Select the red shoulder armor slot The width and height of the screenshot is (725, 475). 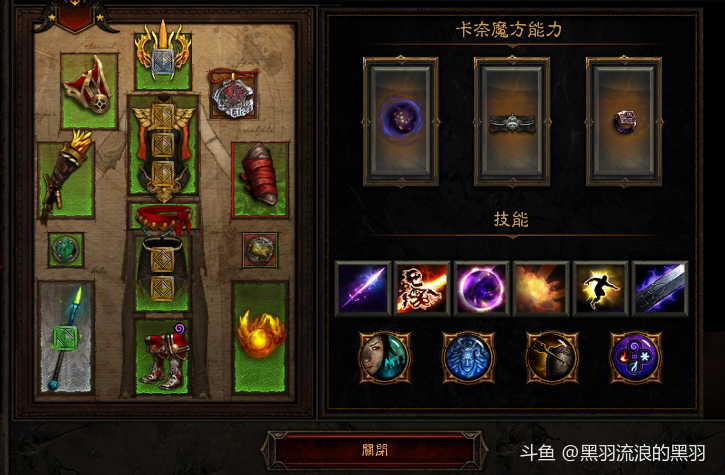click(x=89, y=91)
